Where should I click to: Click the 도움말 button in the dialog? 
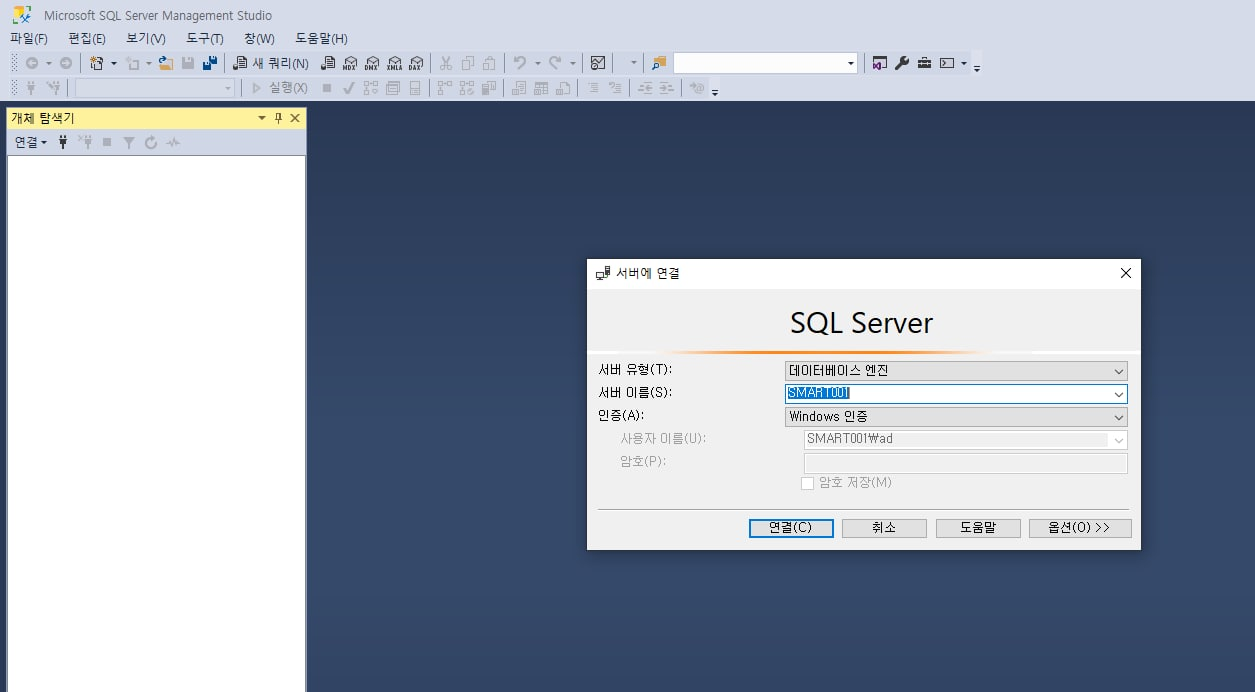tap(978, 528)
